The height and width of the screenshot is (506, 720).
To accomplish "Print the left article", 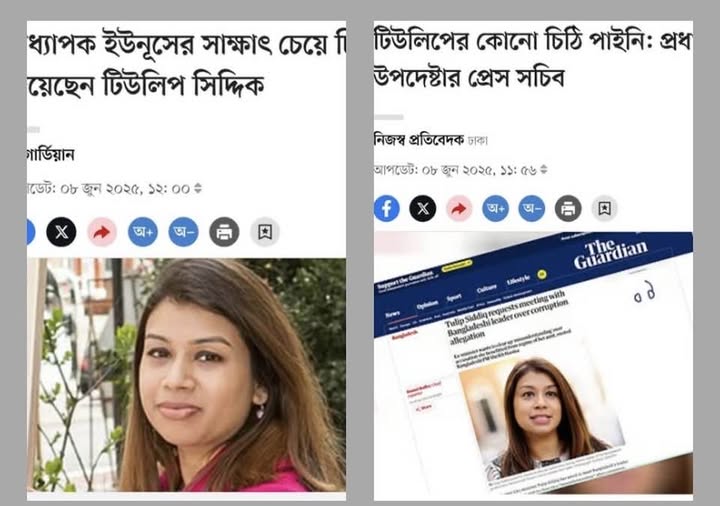I will pos(224,232).
